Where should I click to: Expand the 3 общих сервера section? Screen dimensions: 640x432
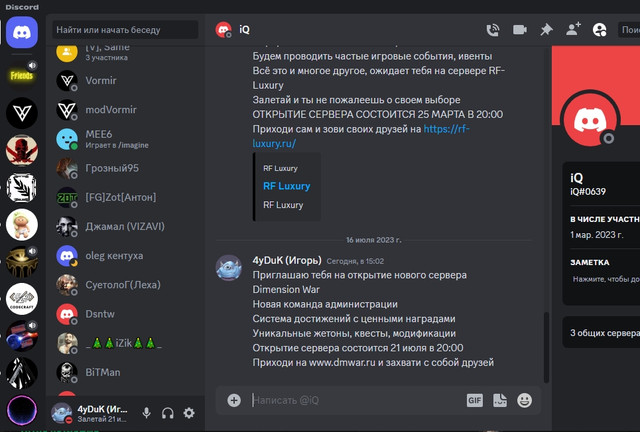point(601,333)
